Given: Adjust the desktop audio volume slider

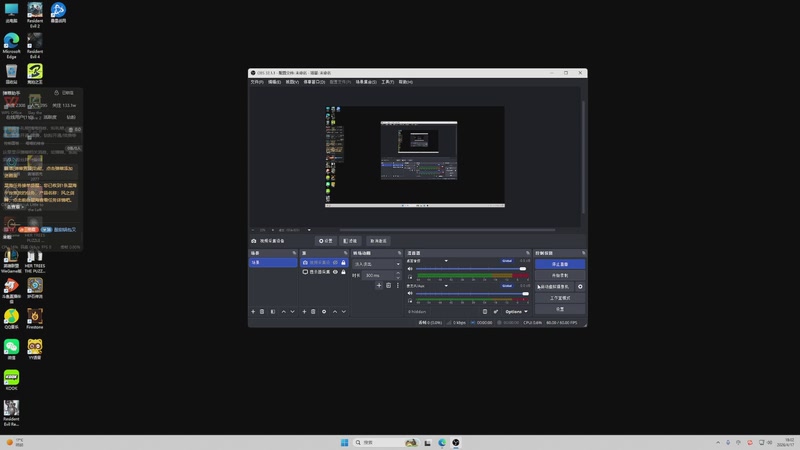Looking at the screenshot, I should (522, 268).
